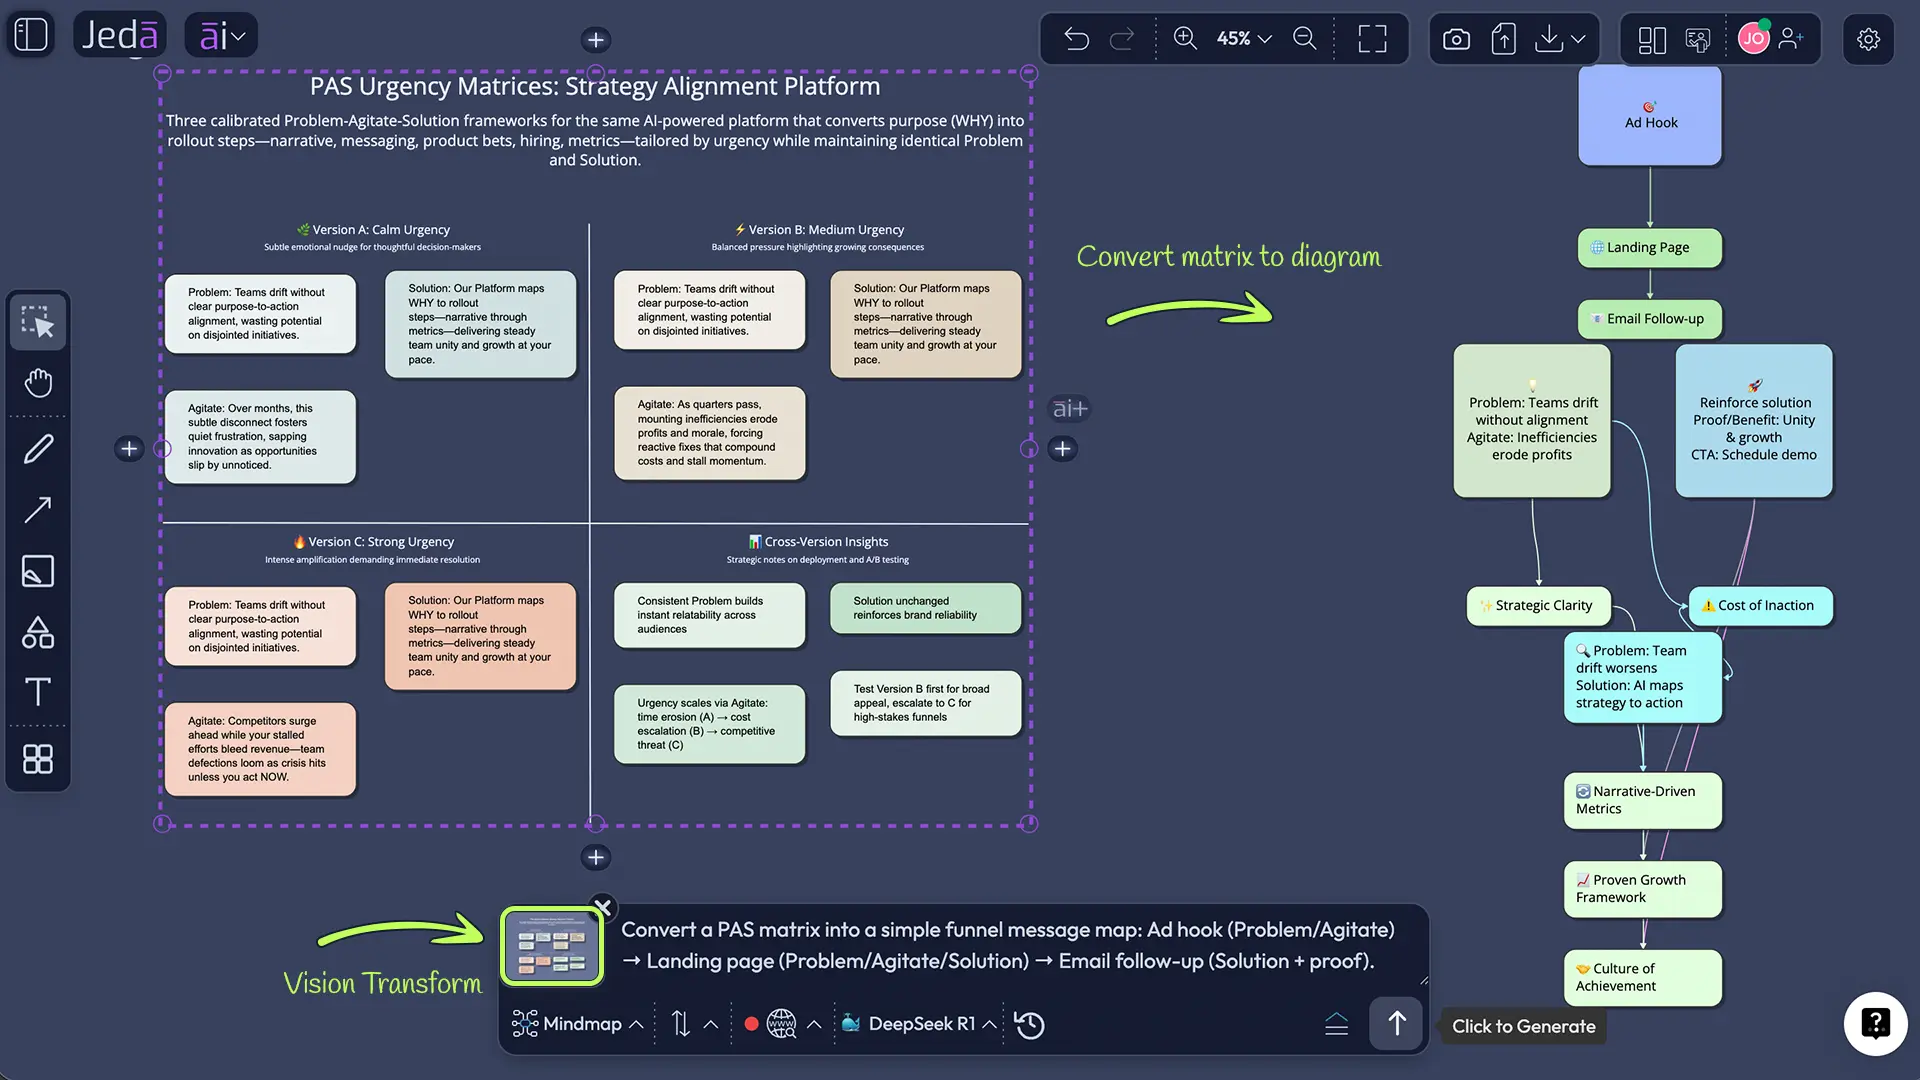Click the generate up-arrow button
Screen dimensions: 1920x1080
tap(1396, 1023)
